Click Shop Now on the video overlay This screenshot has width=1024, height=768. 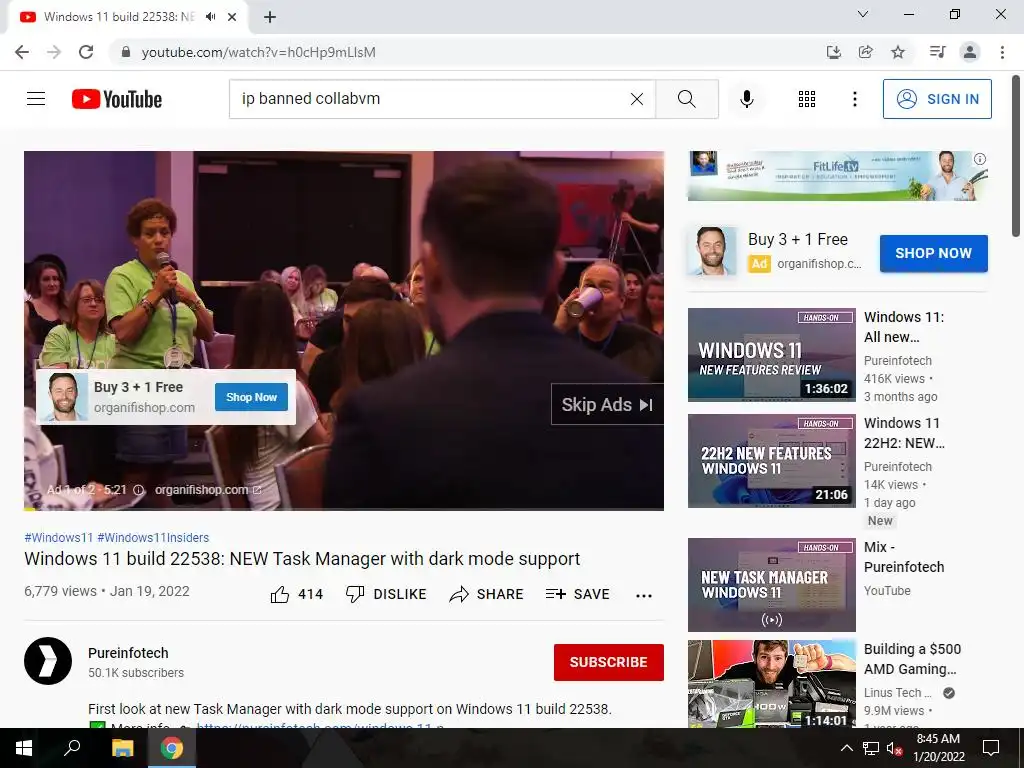[251, 397]
